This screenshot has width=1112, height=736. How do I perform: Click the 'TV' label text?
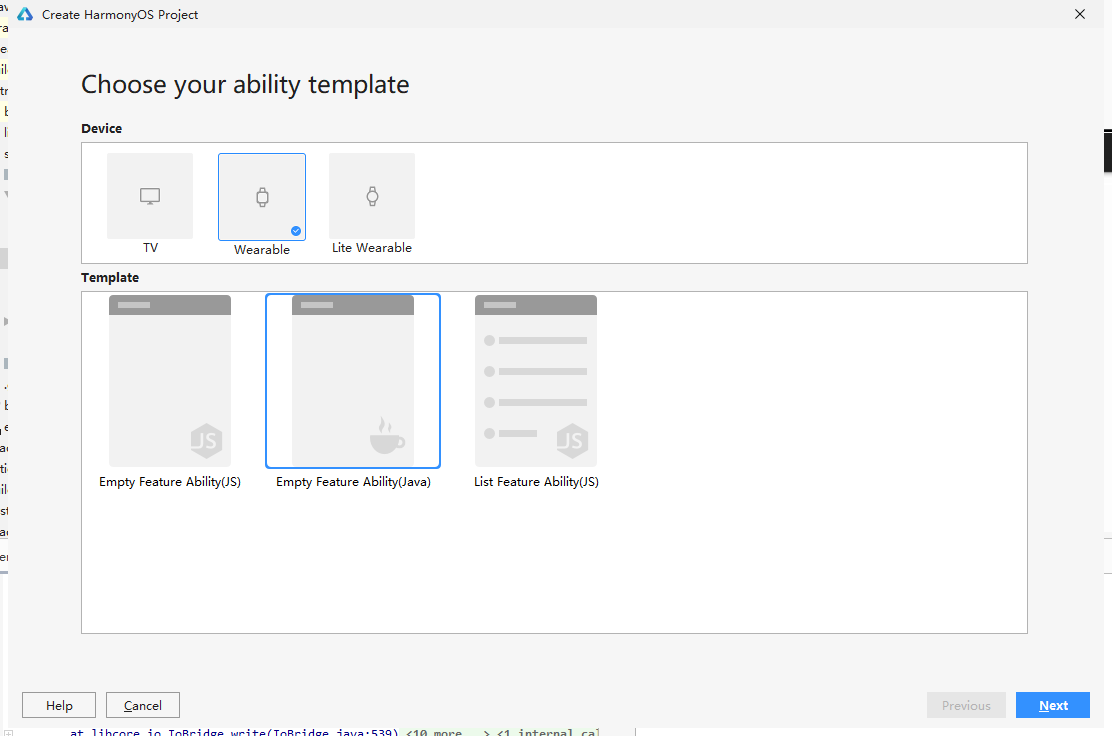coord(150,247)
